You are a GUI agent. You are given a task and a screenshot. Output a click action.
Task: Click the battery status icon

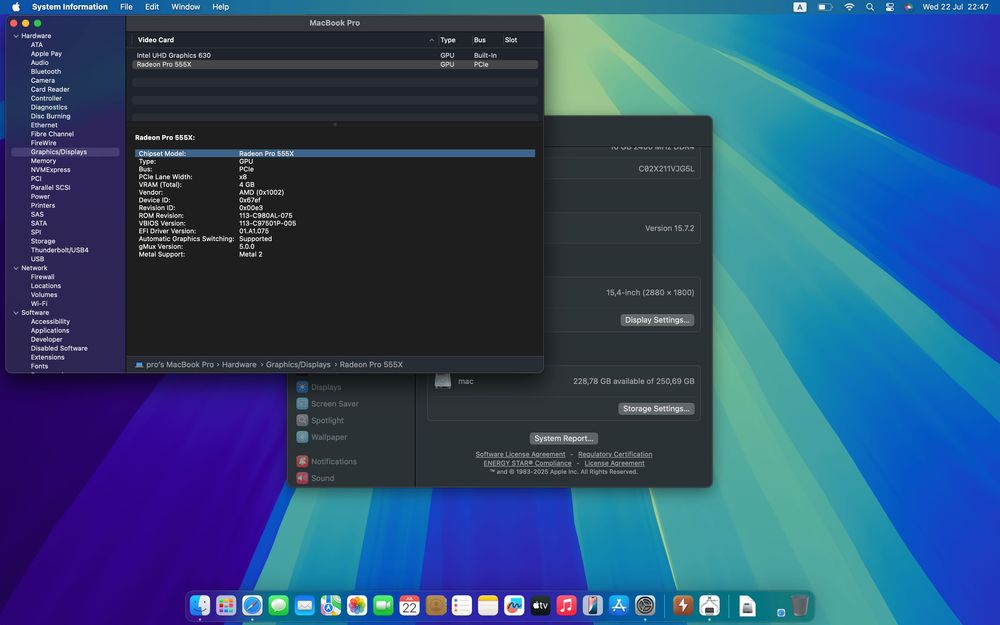[x=825, y=7]
